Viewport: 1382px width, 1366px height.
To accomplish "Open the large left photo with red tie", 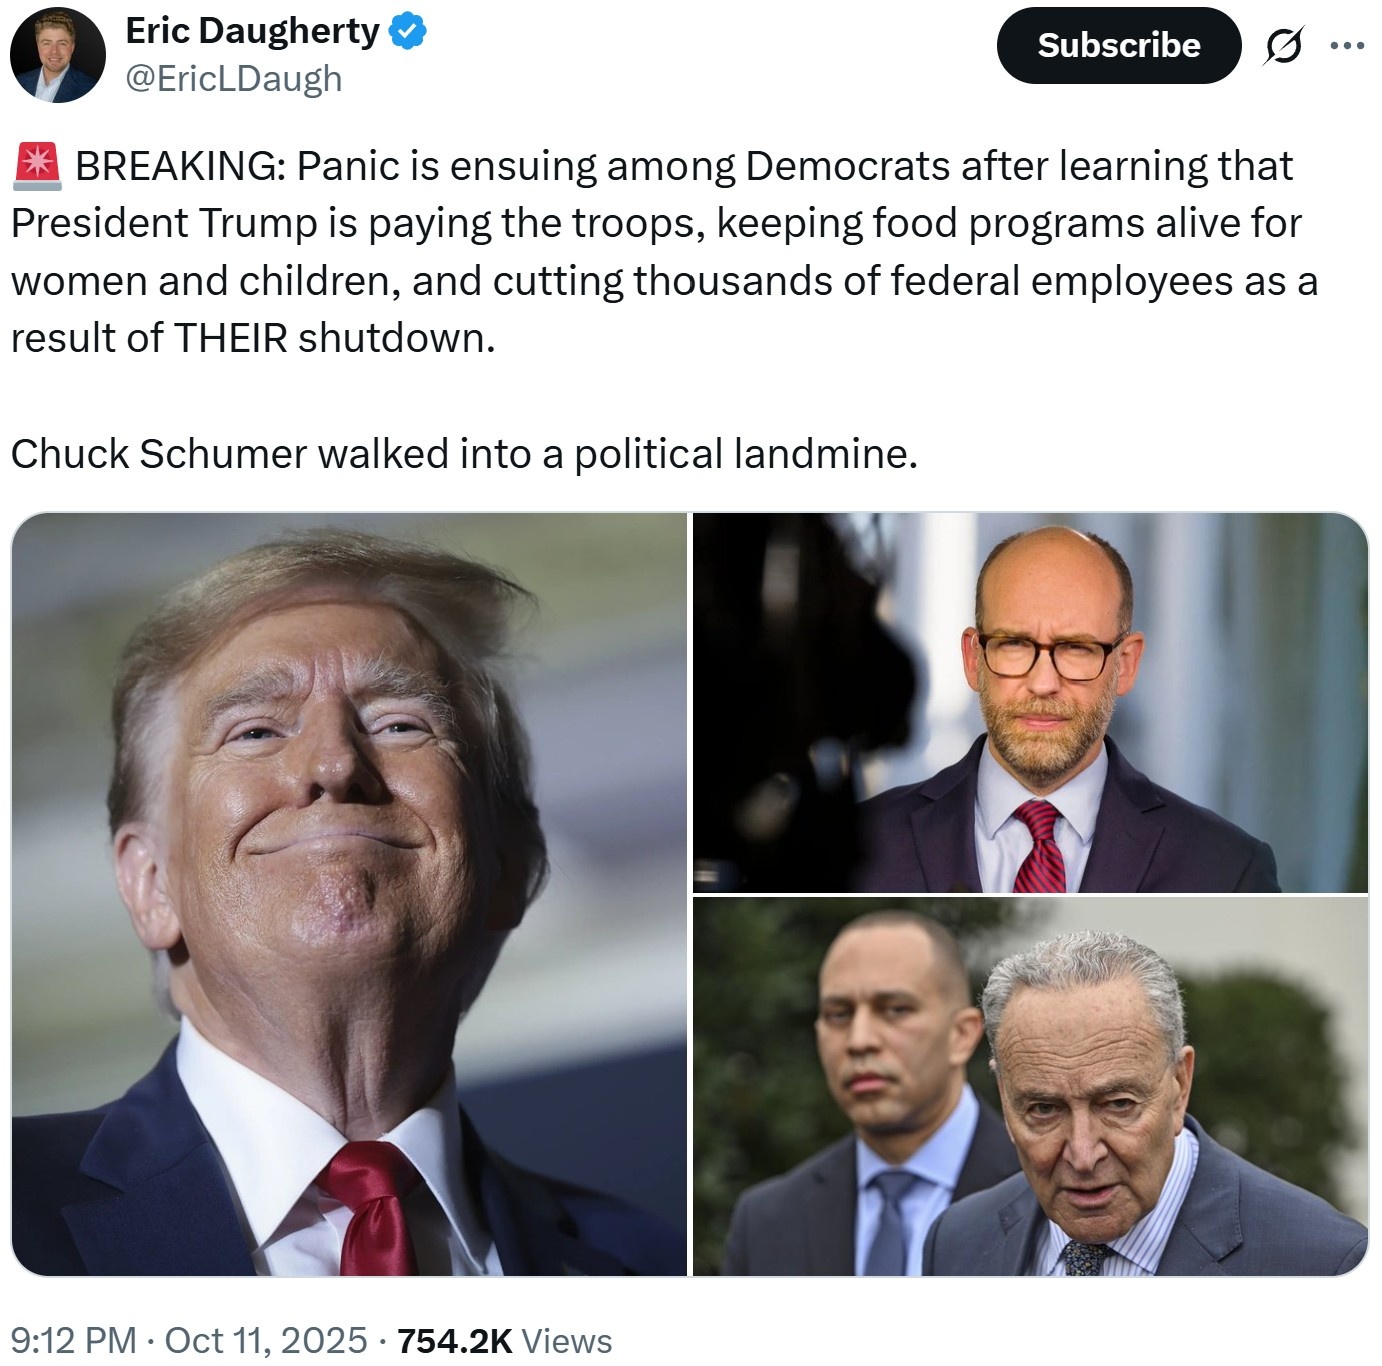I will coord(349,894).
